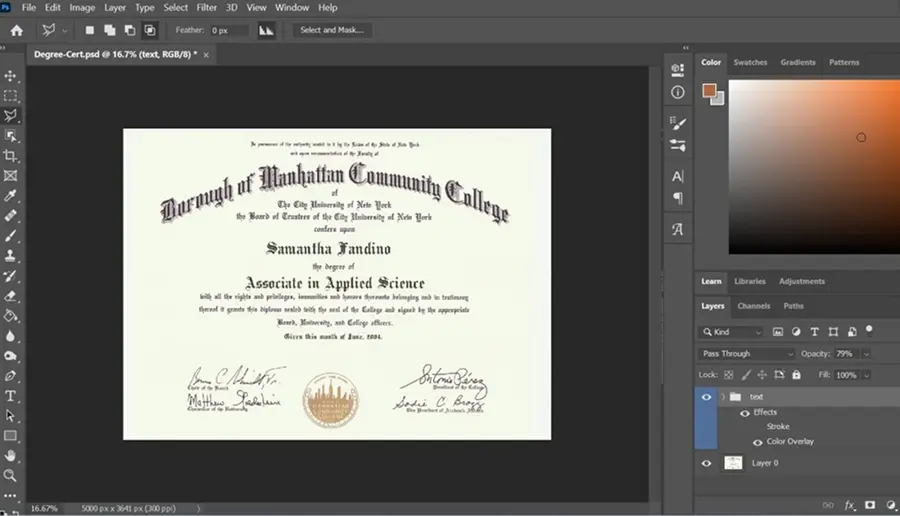This screenshot has height=516, width=900.
Task: Choose the Eyedropper tool
Action: pos(10,196)
